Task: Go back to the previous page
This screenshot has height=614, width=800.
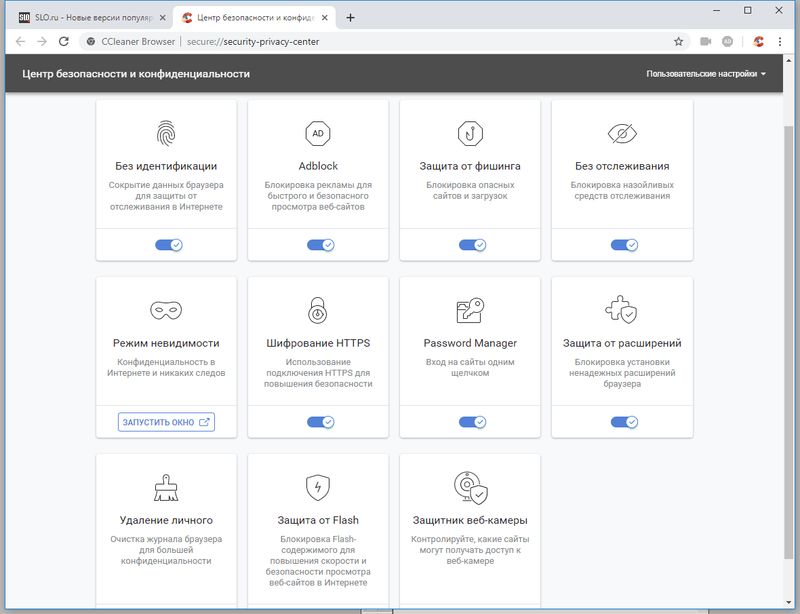Action: pyautogui.click(x=20, y=42)
